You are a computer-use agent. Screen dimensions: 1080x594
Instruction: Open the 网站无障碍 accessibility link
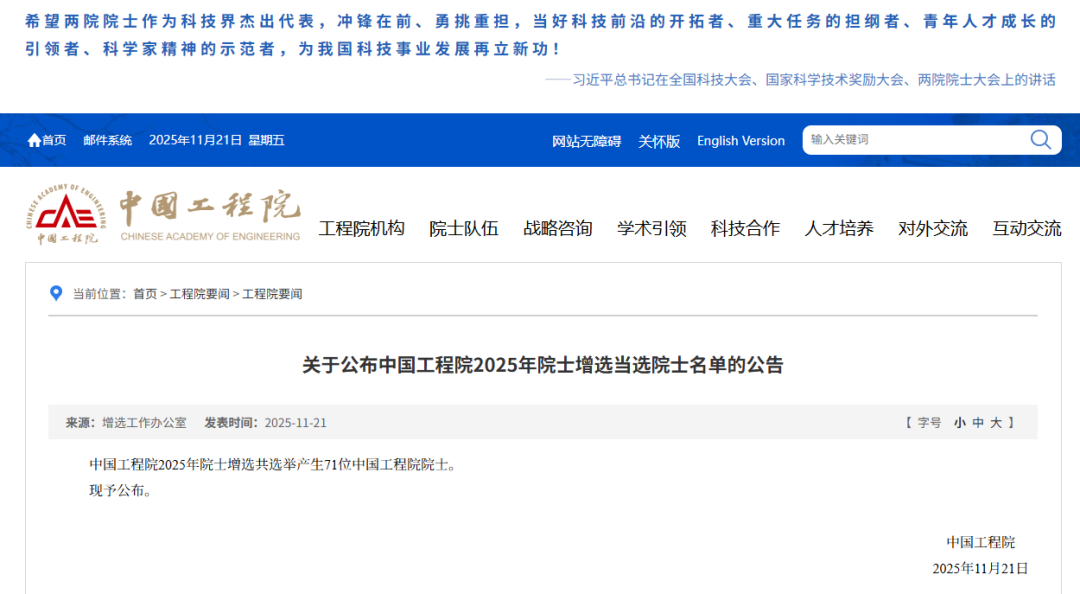click(x=586, y=141)
